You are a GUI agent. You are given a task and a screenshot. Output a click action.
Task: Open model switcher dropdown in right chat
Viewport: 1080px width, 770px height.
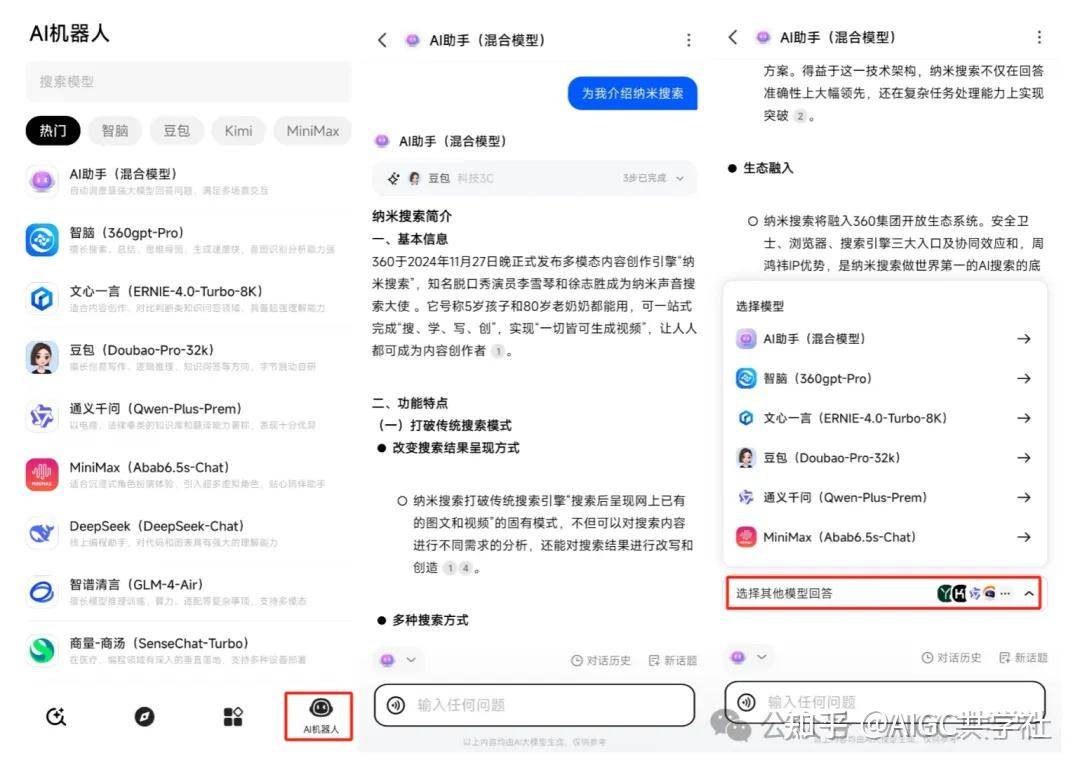[749, 657]
